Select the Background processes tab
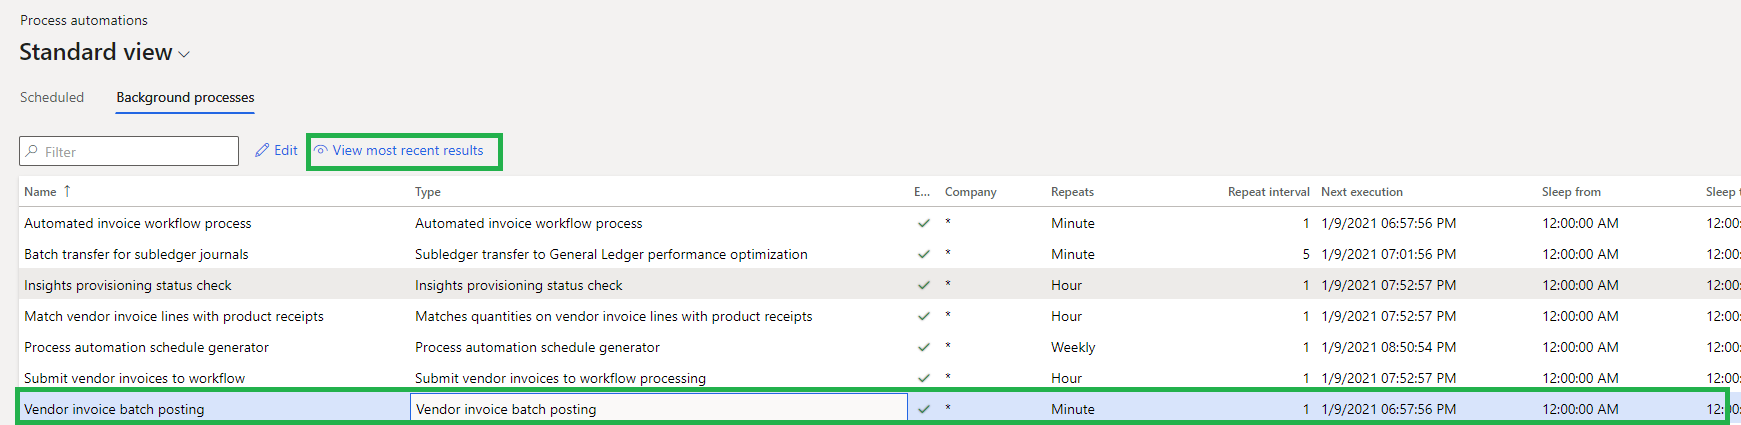 (x=185, y=97)
